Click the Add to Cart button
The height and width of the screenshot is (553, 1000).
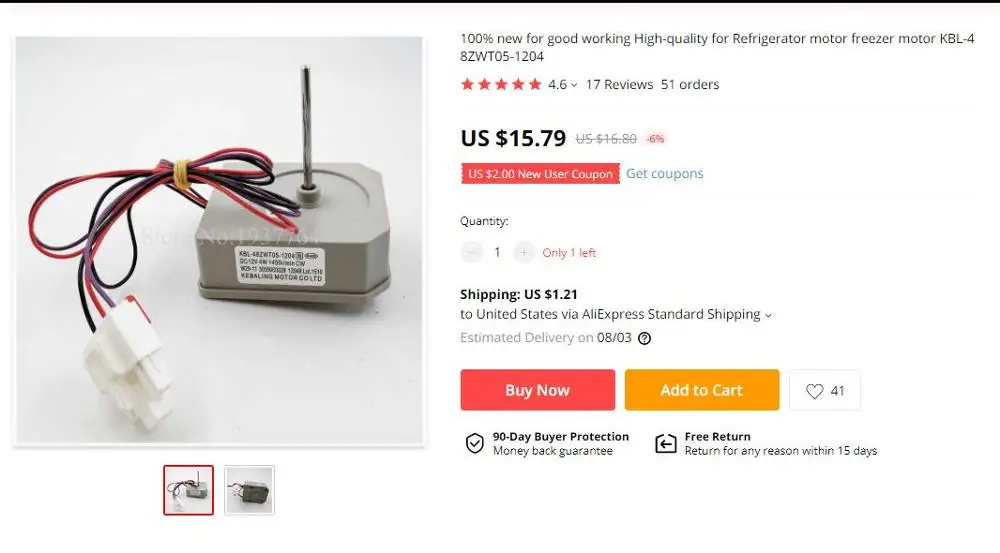click(702, 390)
